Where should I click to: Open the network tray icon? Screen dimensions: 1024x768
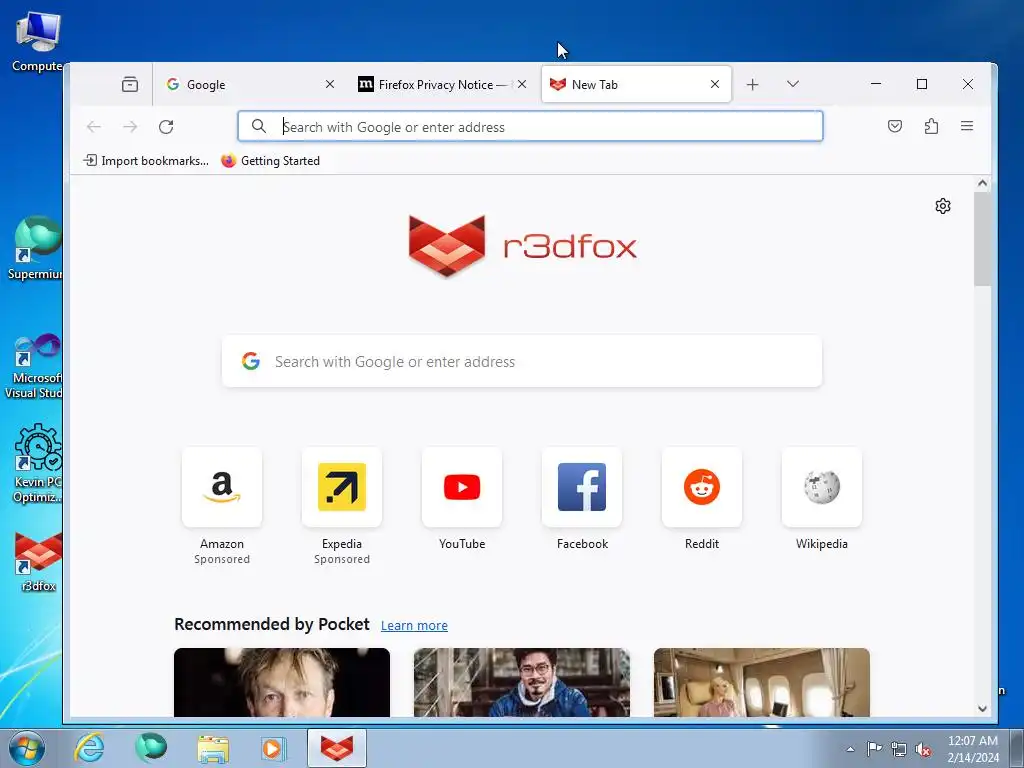[x=899, y=749]
